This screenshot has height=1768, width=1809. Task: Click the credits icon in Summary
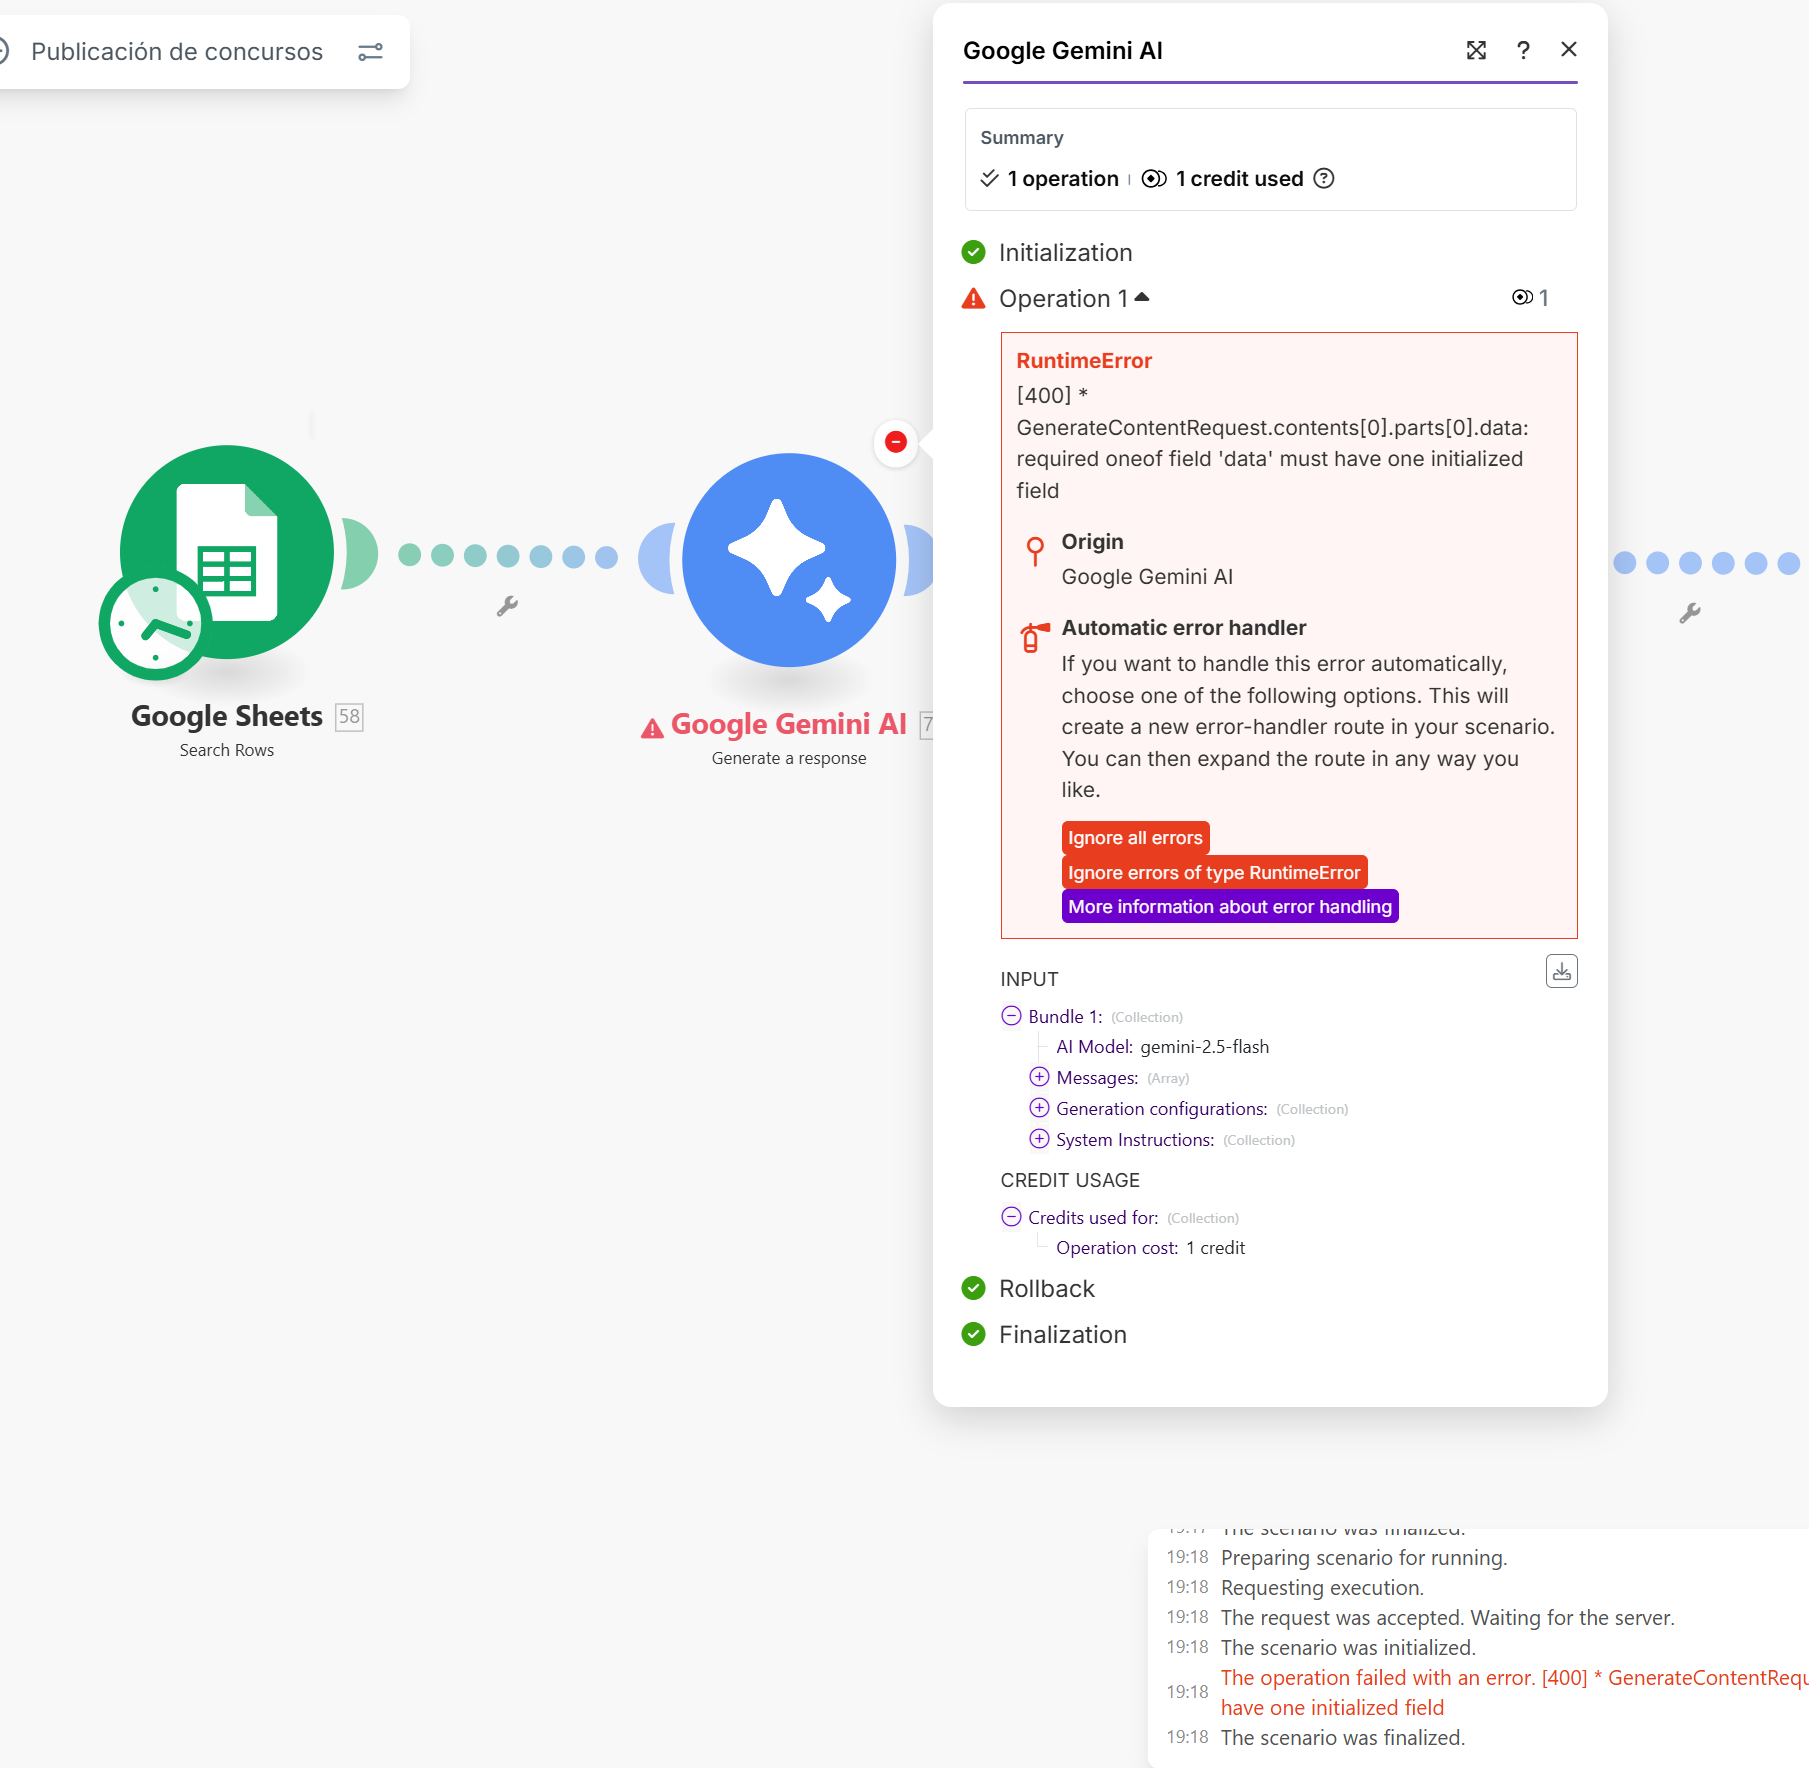coord(1154,178)
